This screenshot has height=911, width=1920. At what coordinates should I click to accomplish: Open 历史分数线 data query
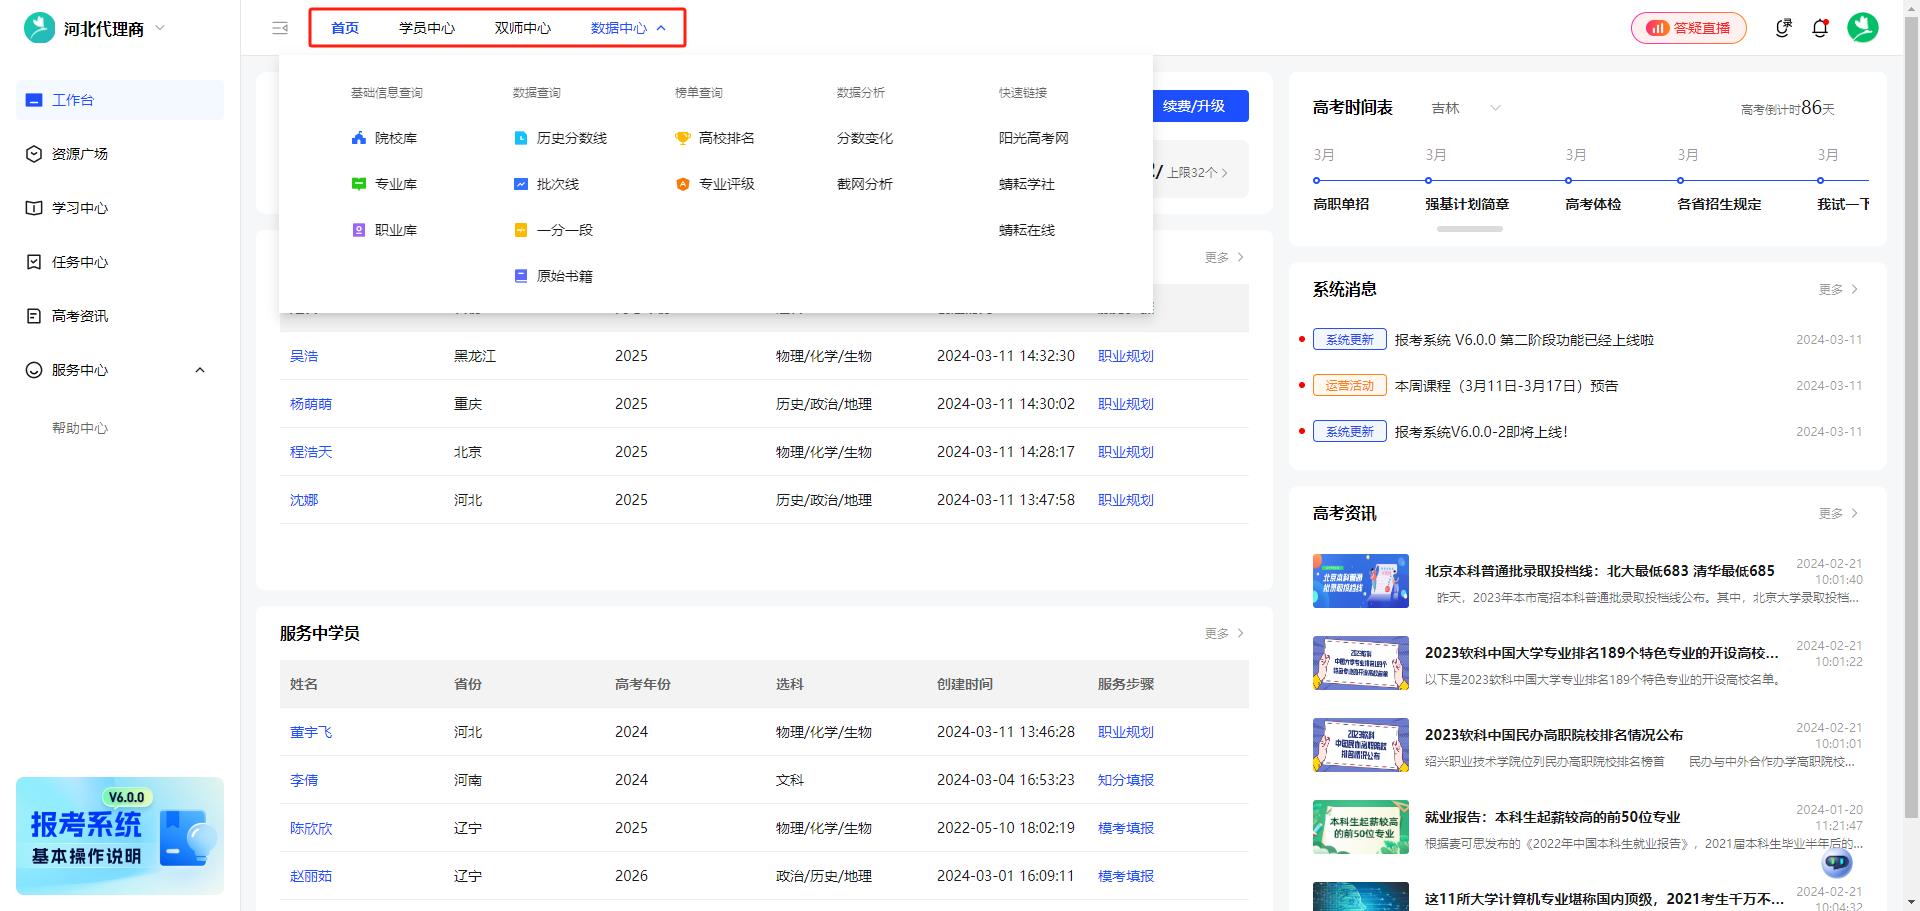pos(560,138)
